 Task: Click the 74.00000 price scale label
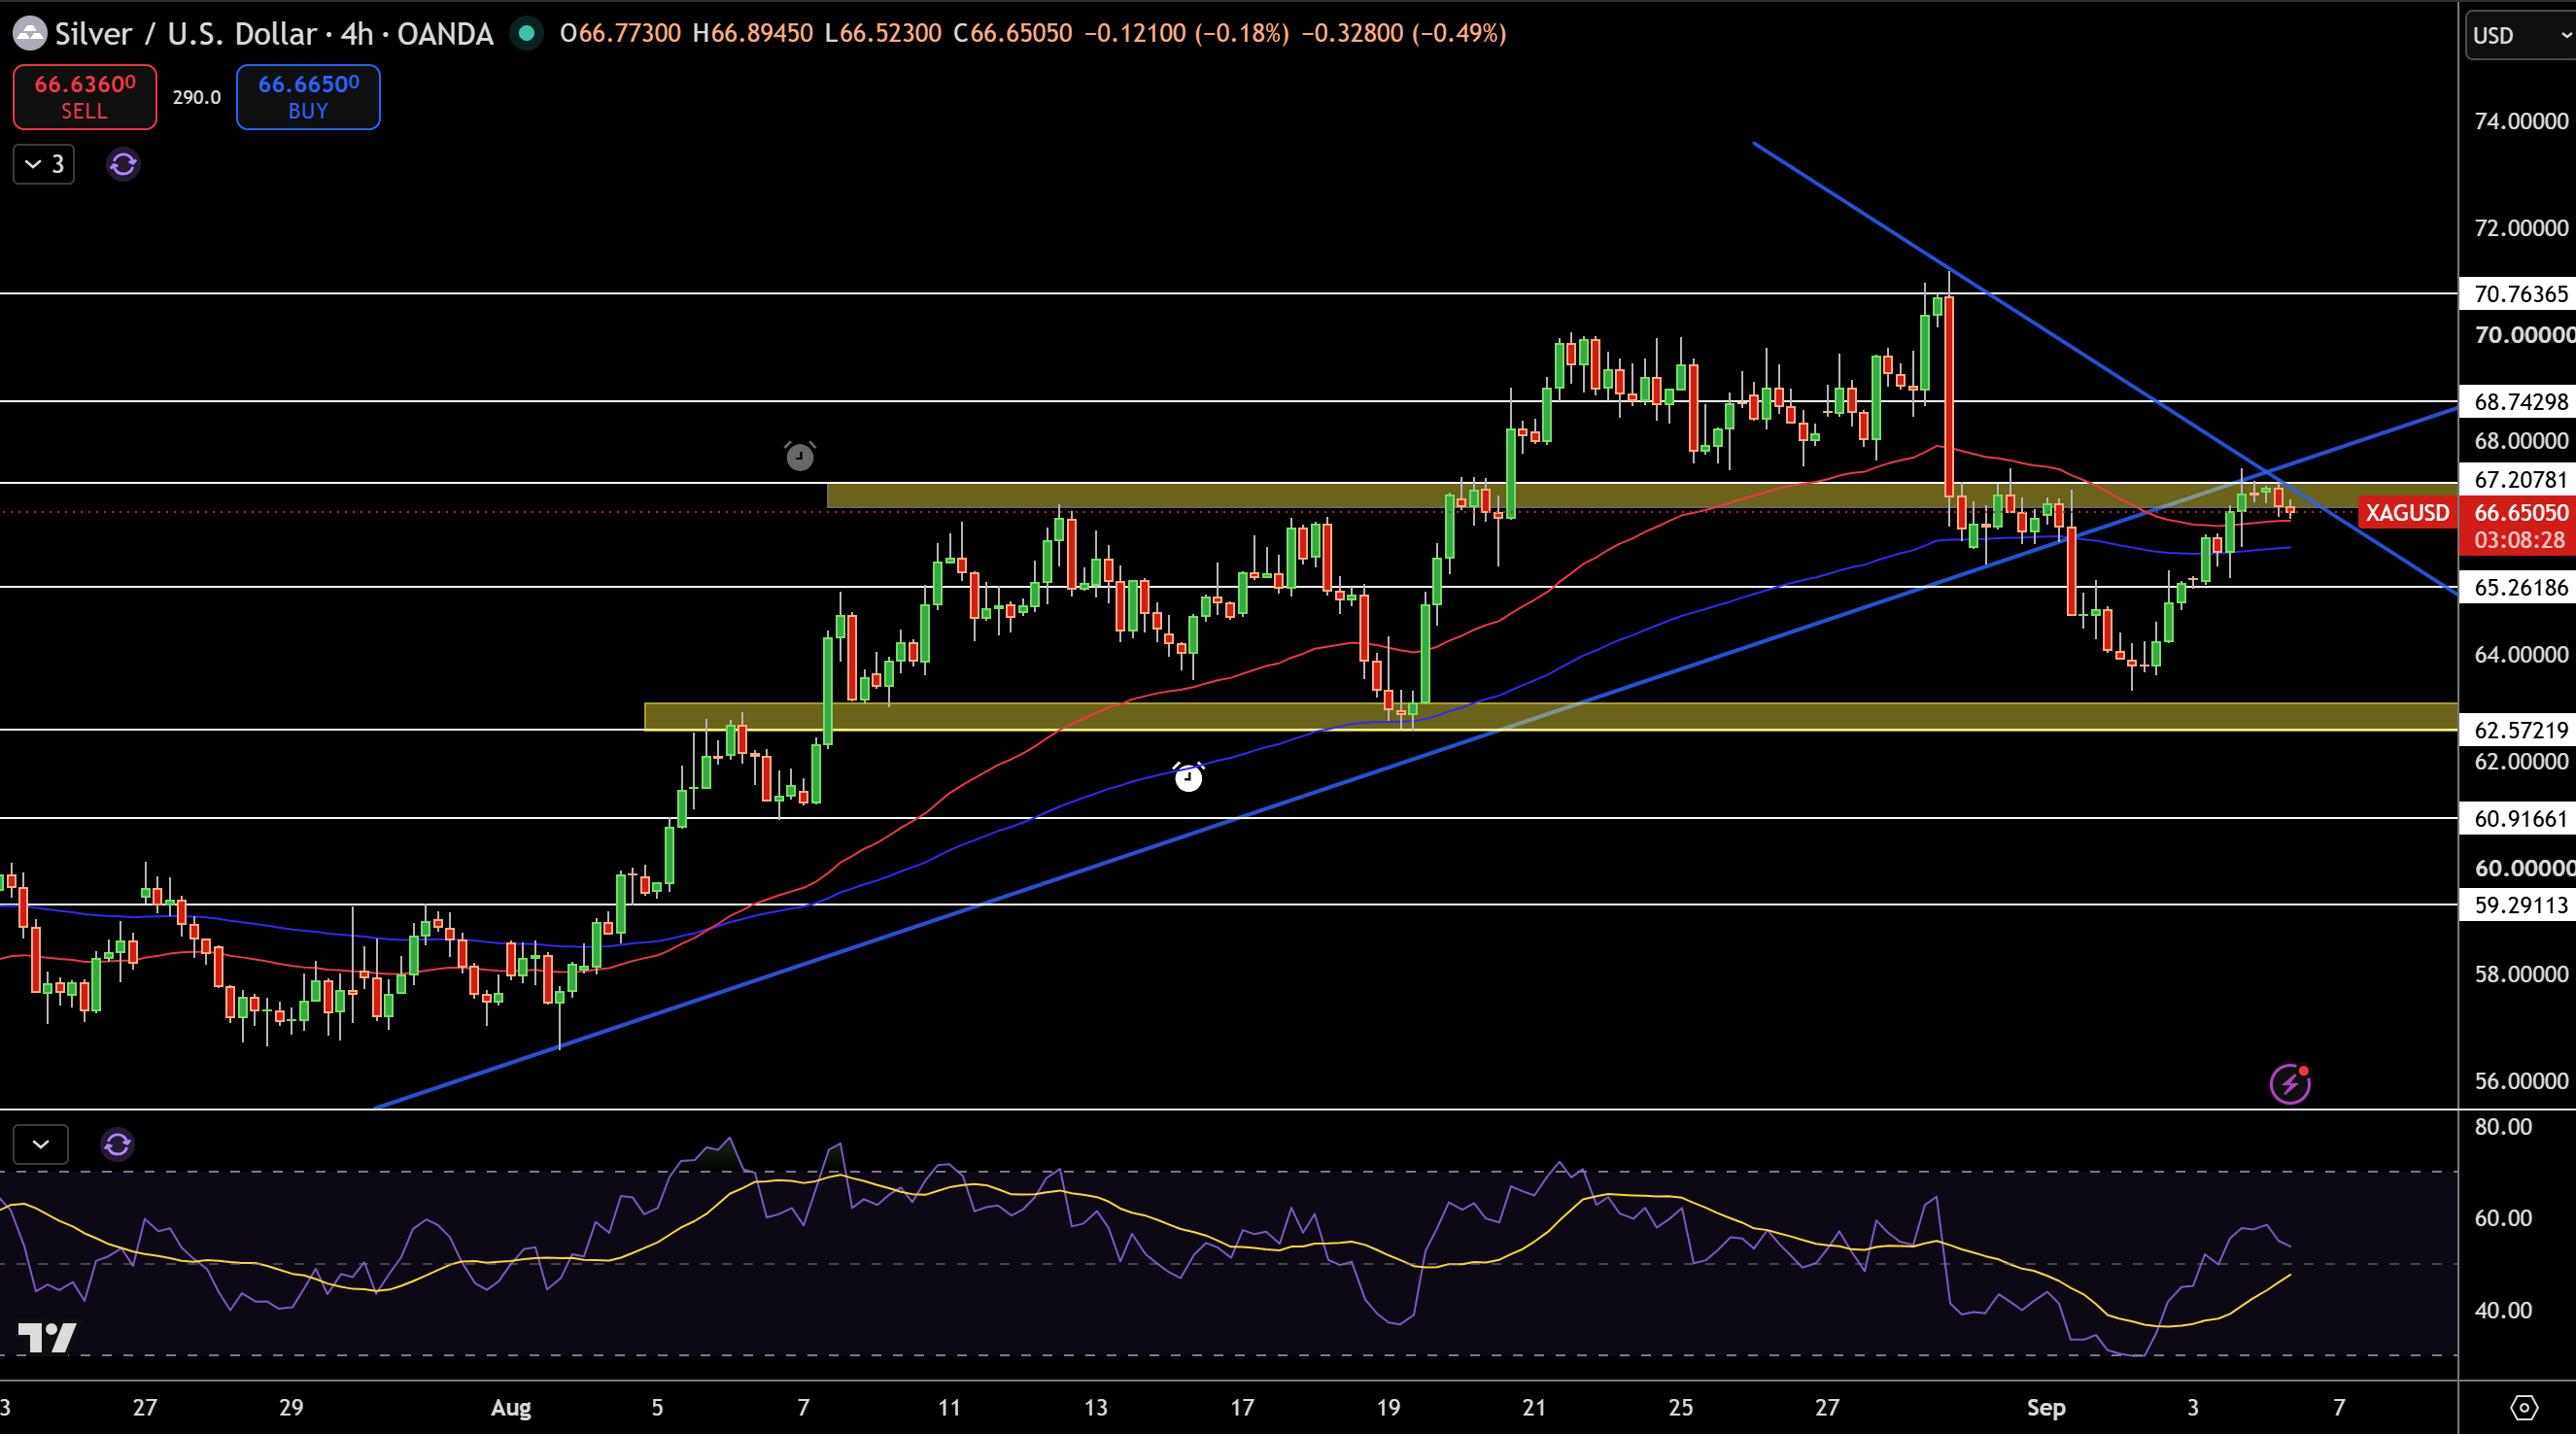pyautogui.click(x=2521, y=121)
